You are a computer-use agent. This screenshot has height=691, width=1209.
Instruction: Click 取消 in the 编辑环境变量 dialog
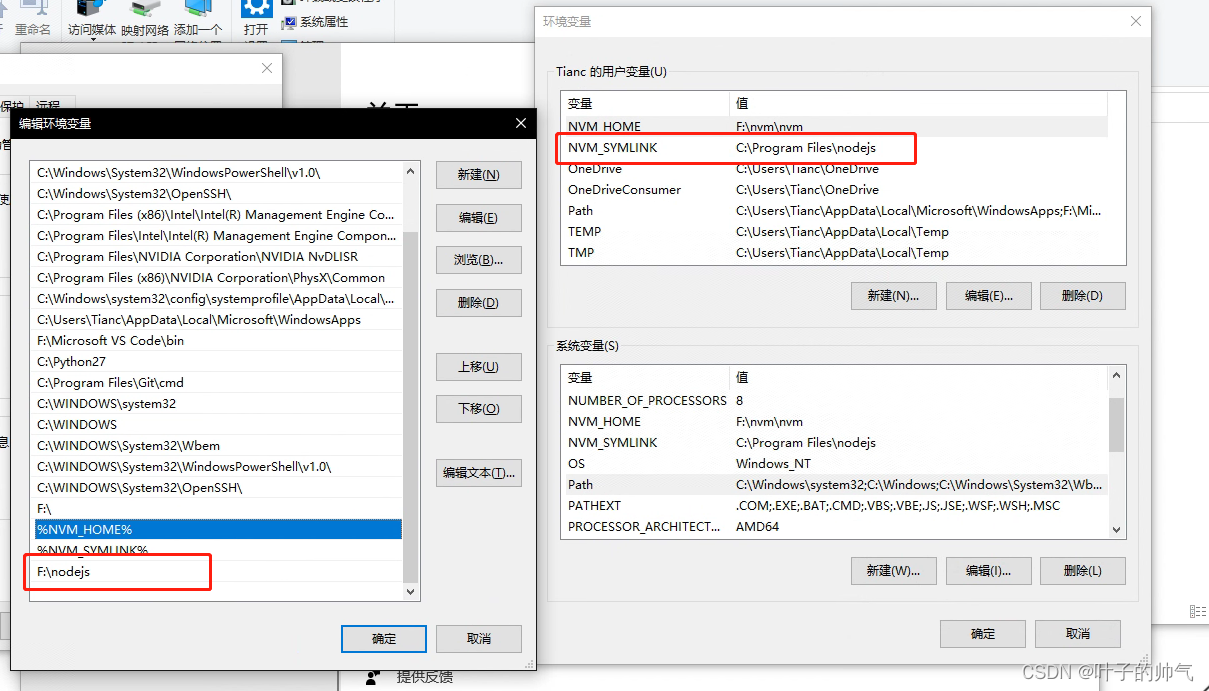tap(478, 638)
